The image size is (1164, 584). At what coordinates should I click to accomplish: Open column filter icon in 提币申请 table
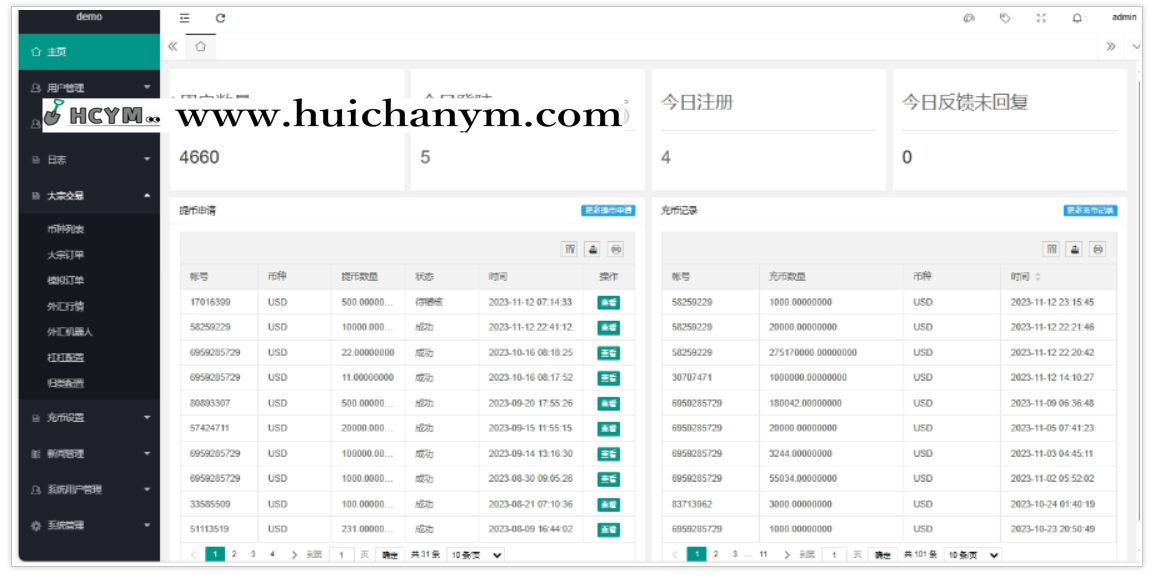569,249
